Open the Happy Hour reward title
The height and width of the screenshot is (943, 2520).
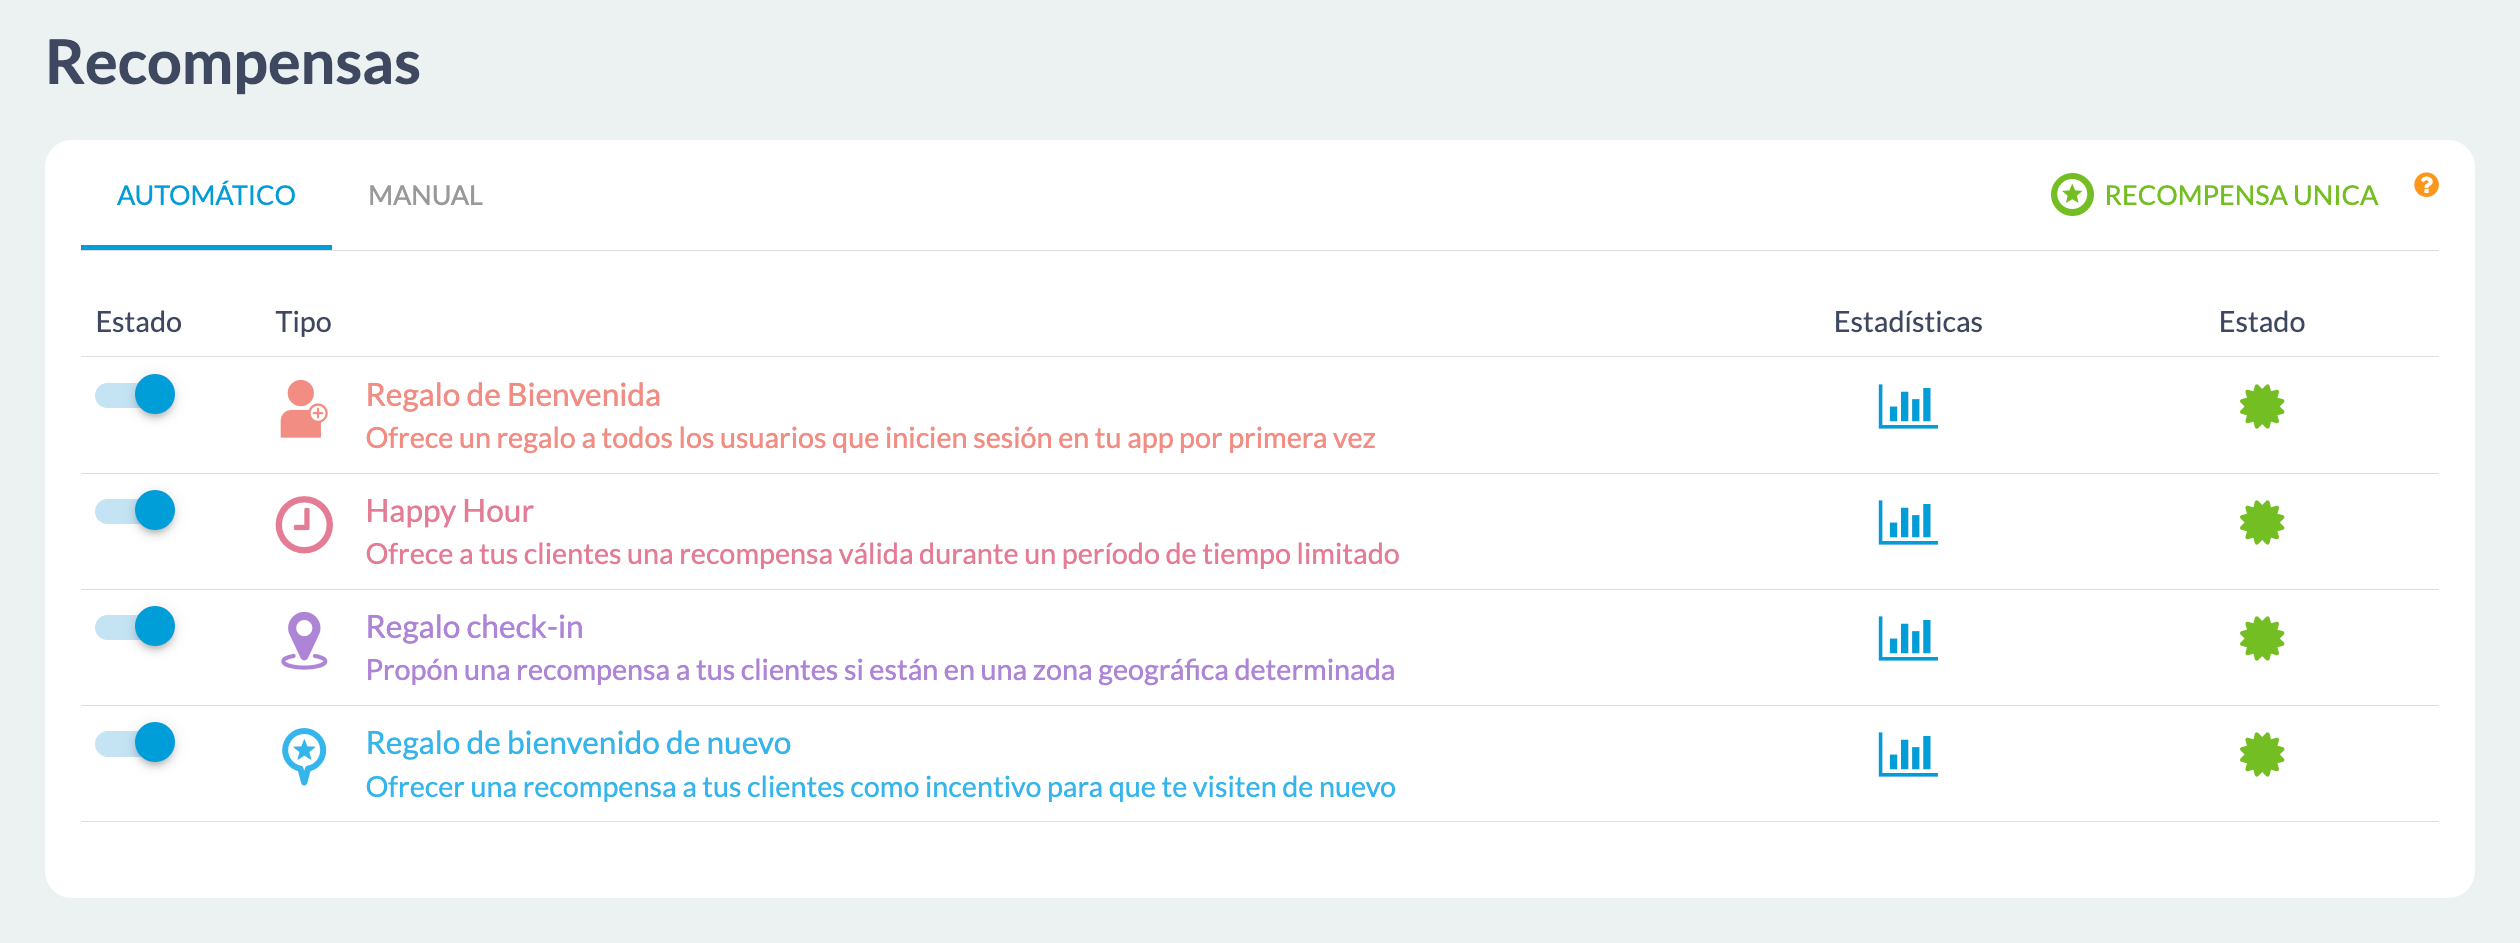click(449, 511)
